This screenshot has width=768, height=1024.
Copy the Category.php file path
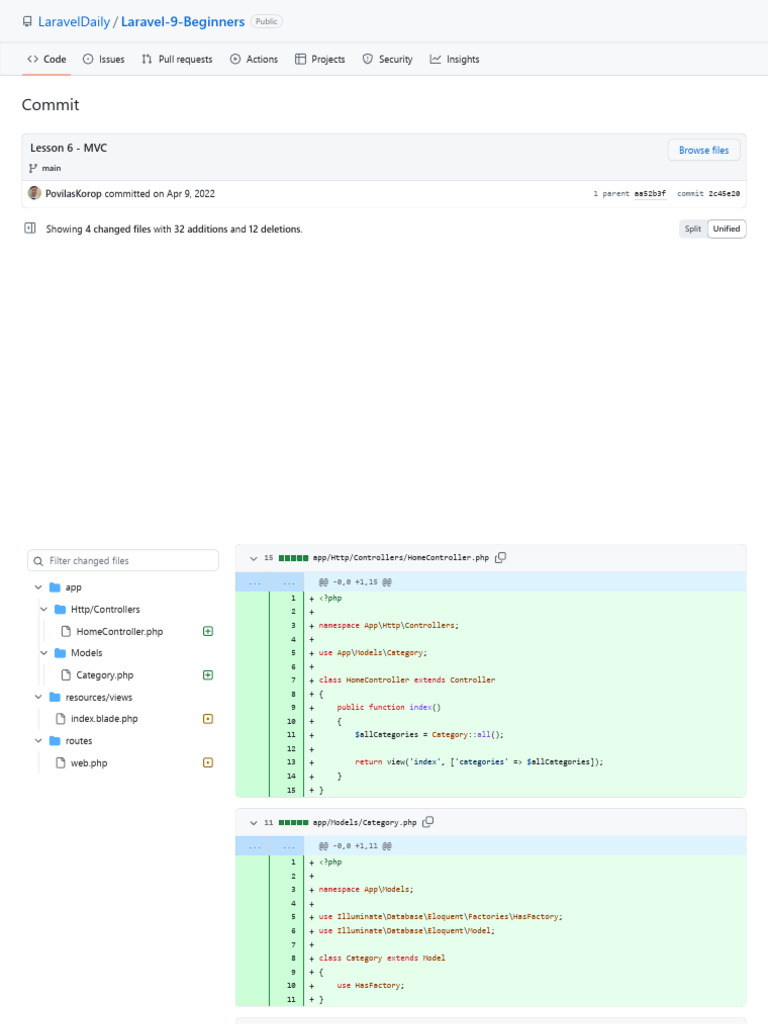click(428, 822)
